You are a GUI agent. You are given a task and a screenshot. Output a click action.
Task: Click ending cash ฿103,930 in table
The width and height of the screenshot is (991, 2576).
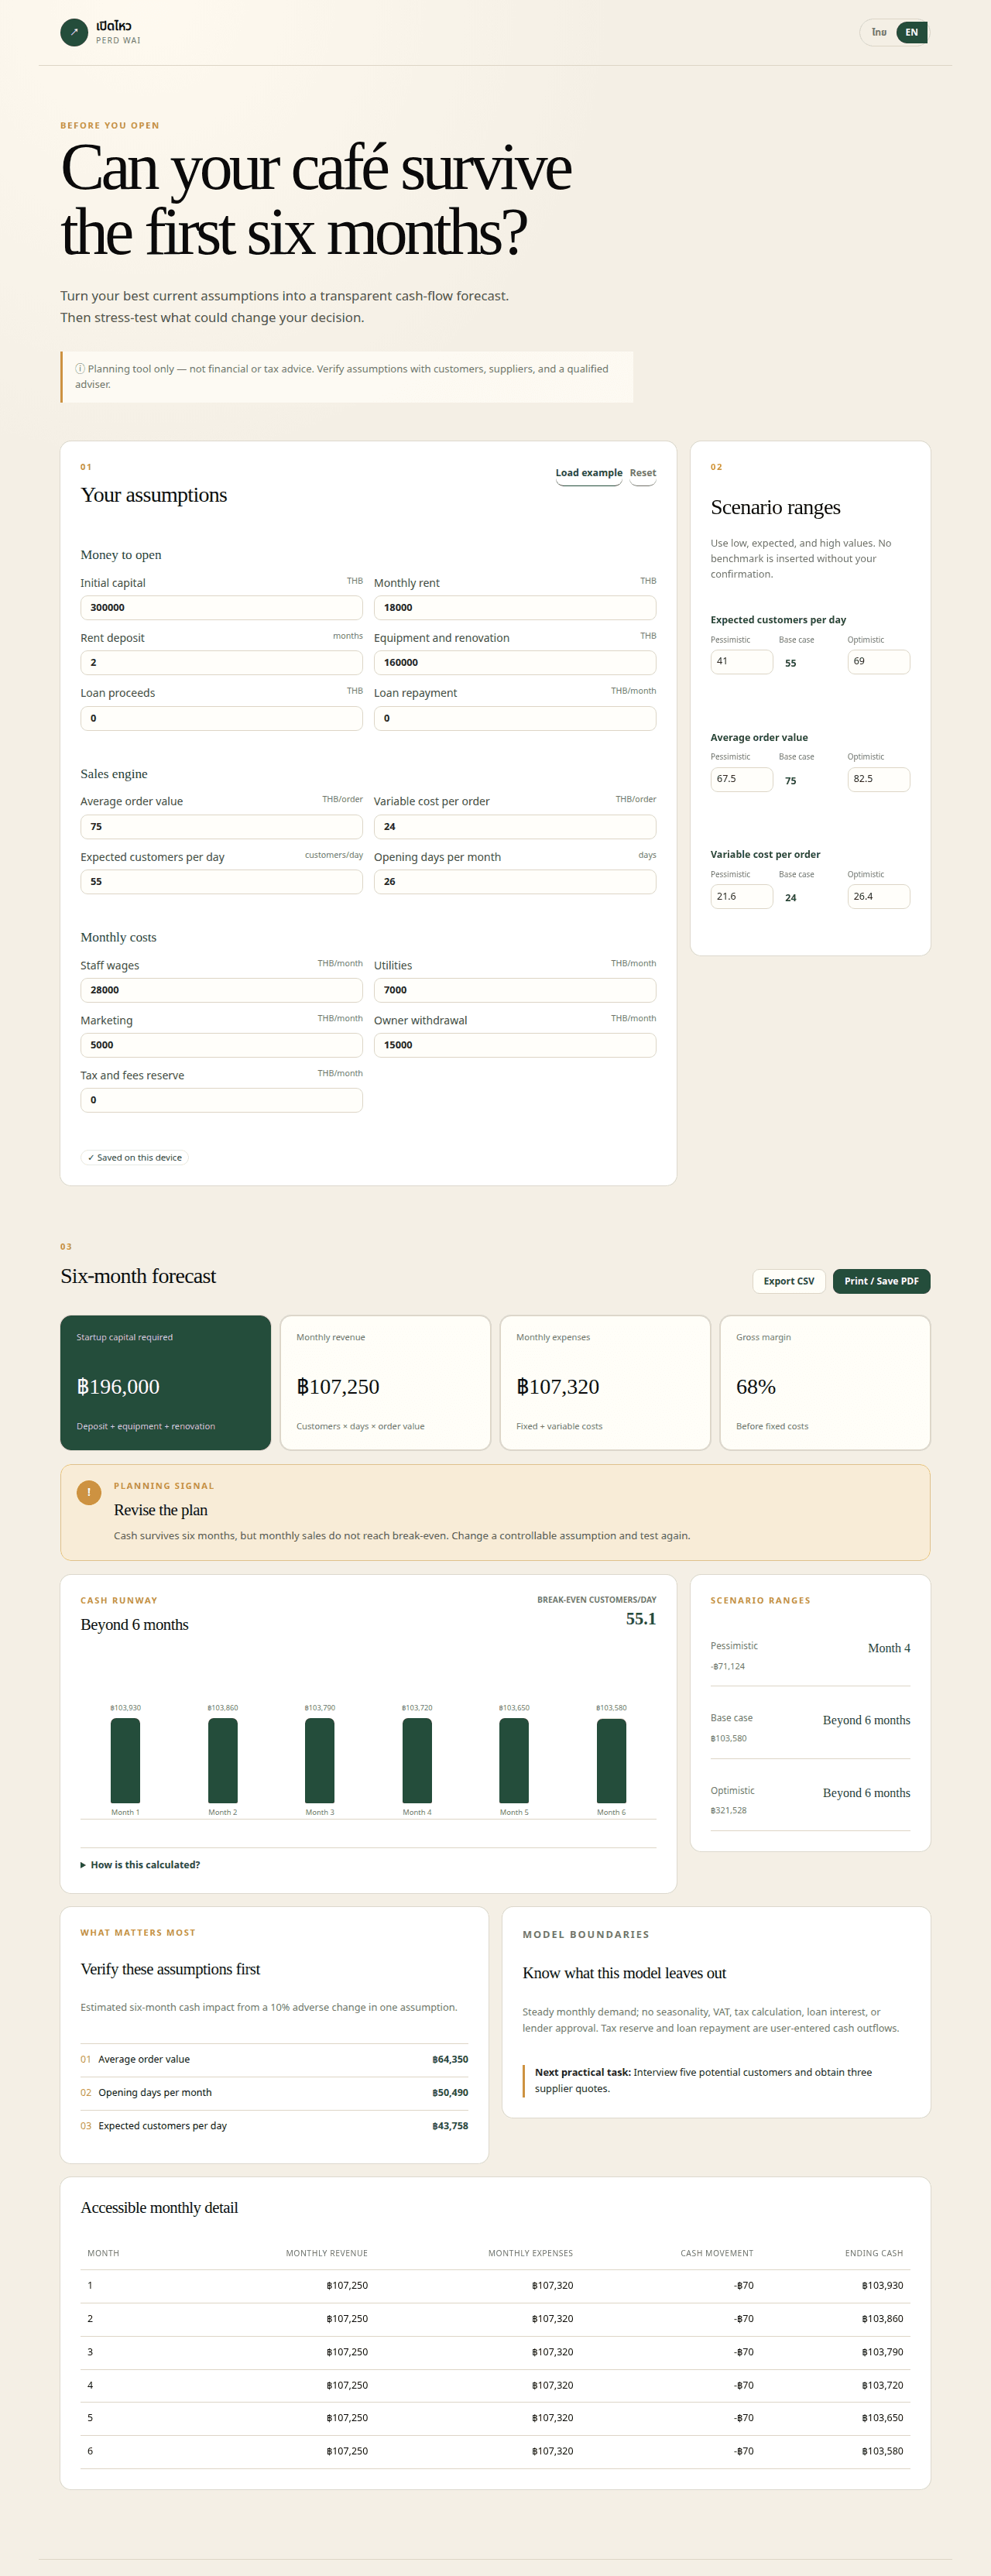coord(882,2285)
